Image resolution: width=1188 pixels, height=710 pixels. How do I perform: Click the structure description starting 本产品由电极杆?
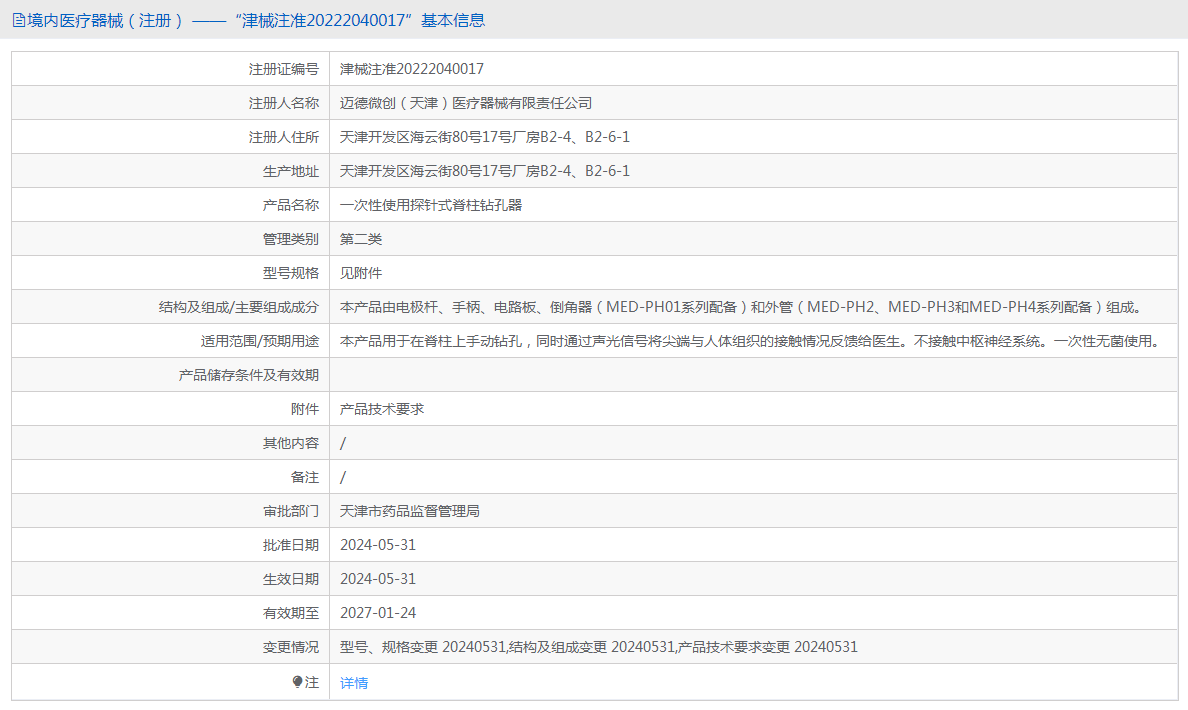(x=744, y=307)
